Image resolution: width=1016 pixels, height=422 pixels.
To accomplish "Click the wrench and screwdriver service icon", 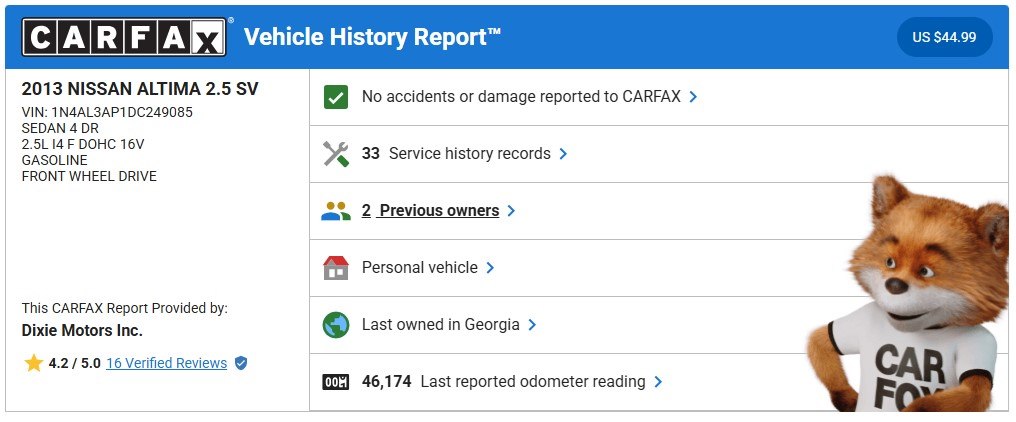I will (x=336, y=154).
